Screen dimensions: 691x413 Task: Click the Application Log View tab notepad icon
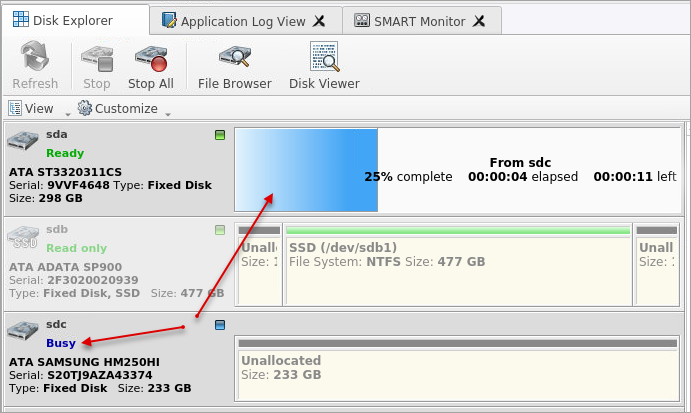click(169, 20)
